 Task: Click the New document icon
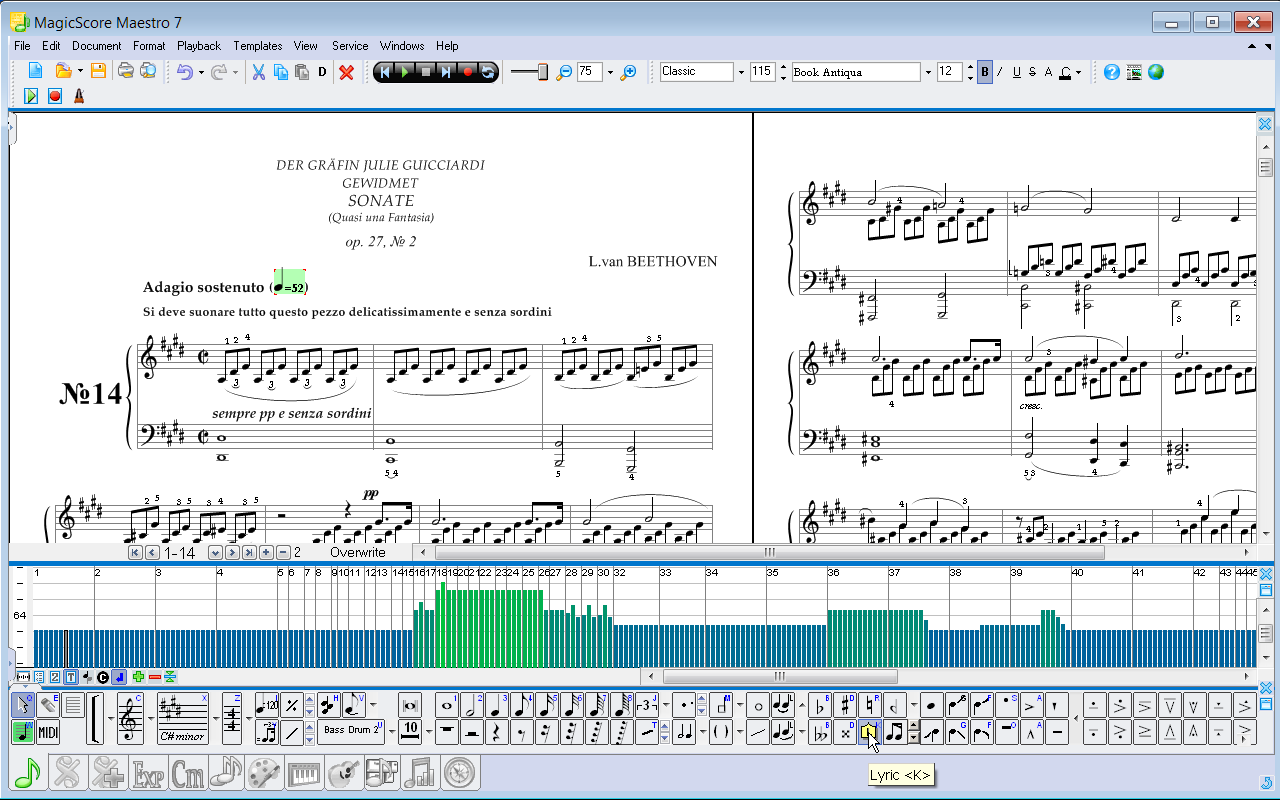coord(35,71)
